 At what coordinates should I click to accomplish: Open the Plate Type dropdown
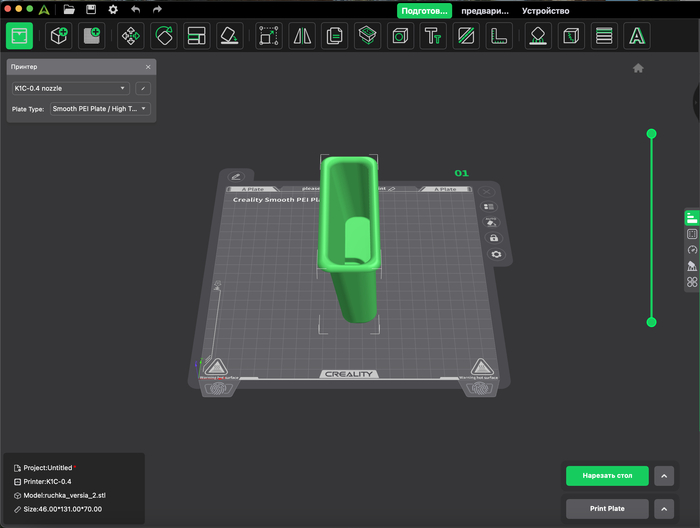[99, 108]
